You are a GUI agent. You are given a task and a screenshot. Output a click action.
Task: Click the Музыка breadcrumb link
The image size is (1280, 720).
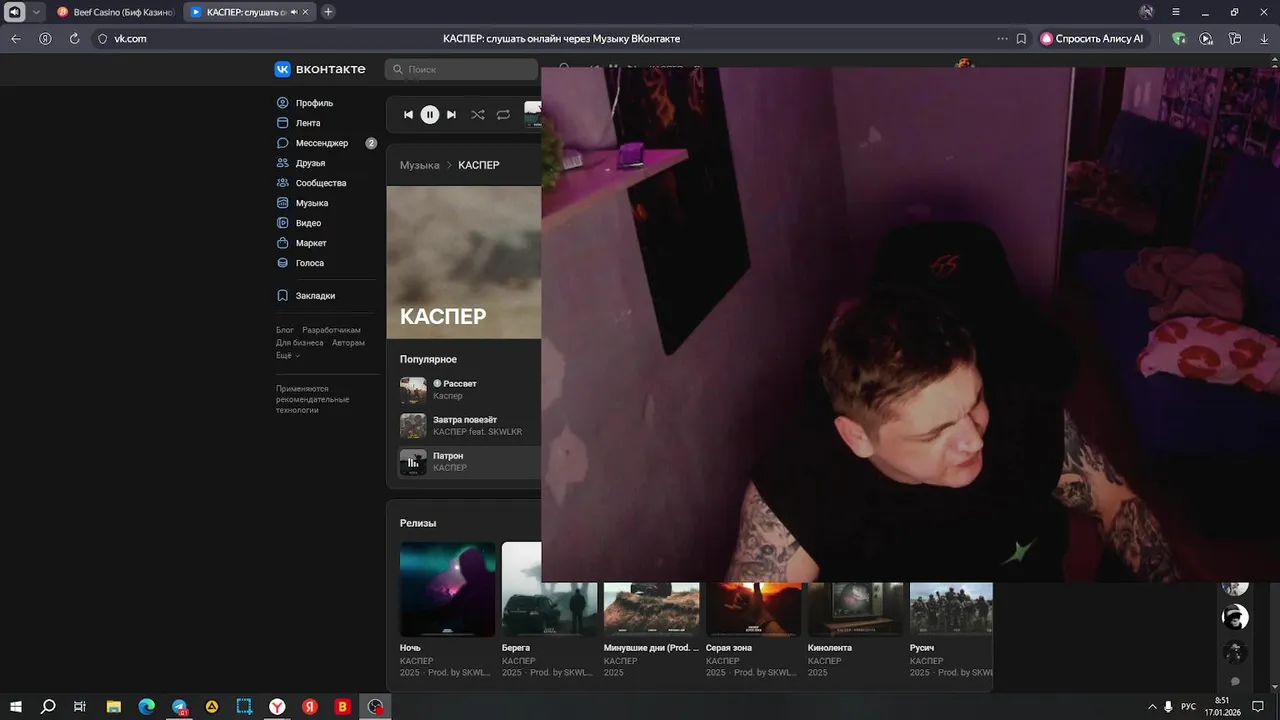click(x=420, y=165)
